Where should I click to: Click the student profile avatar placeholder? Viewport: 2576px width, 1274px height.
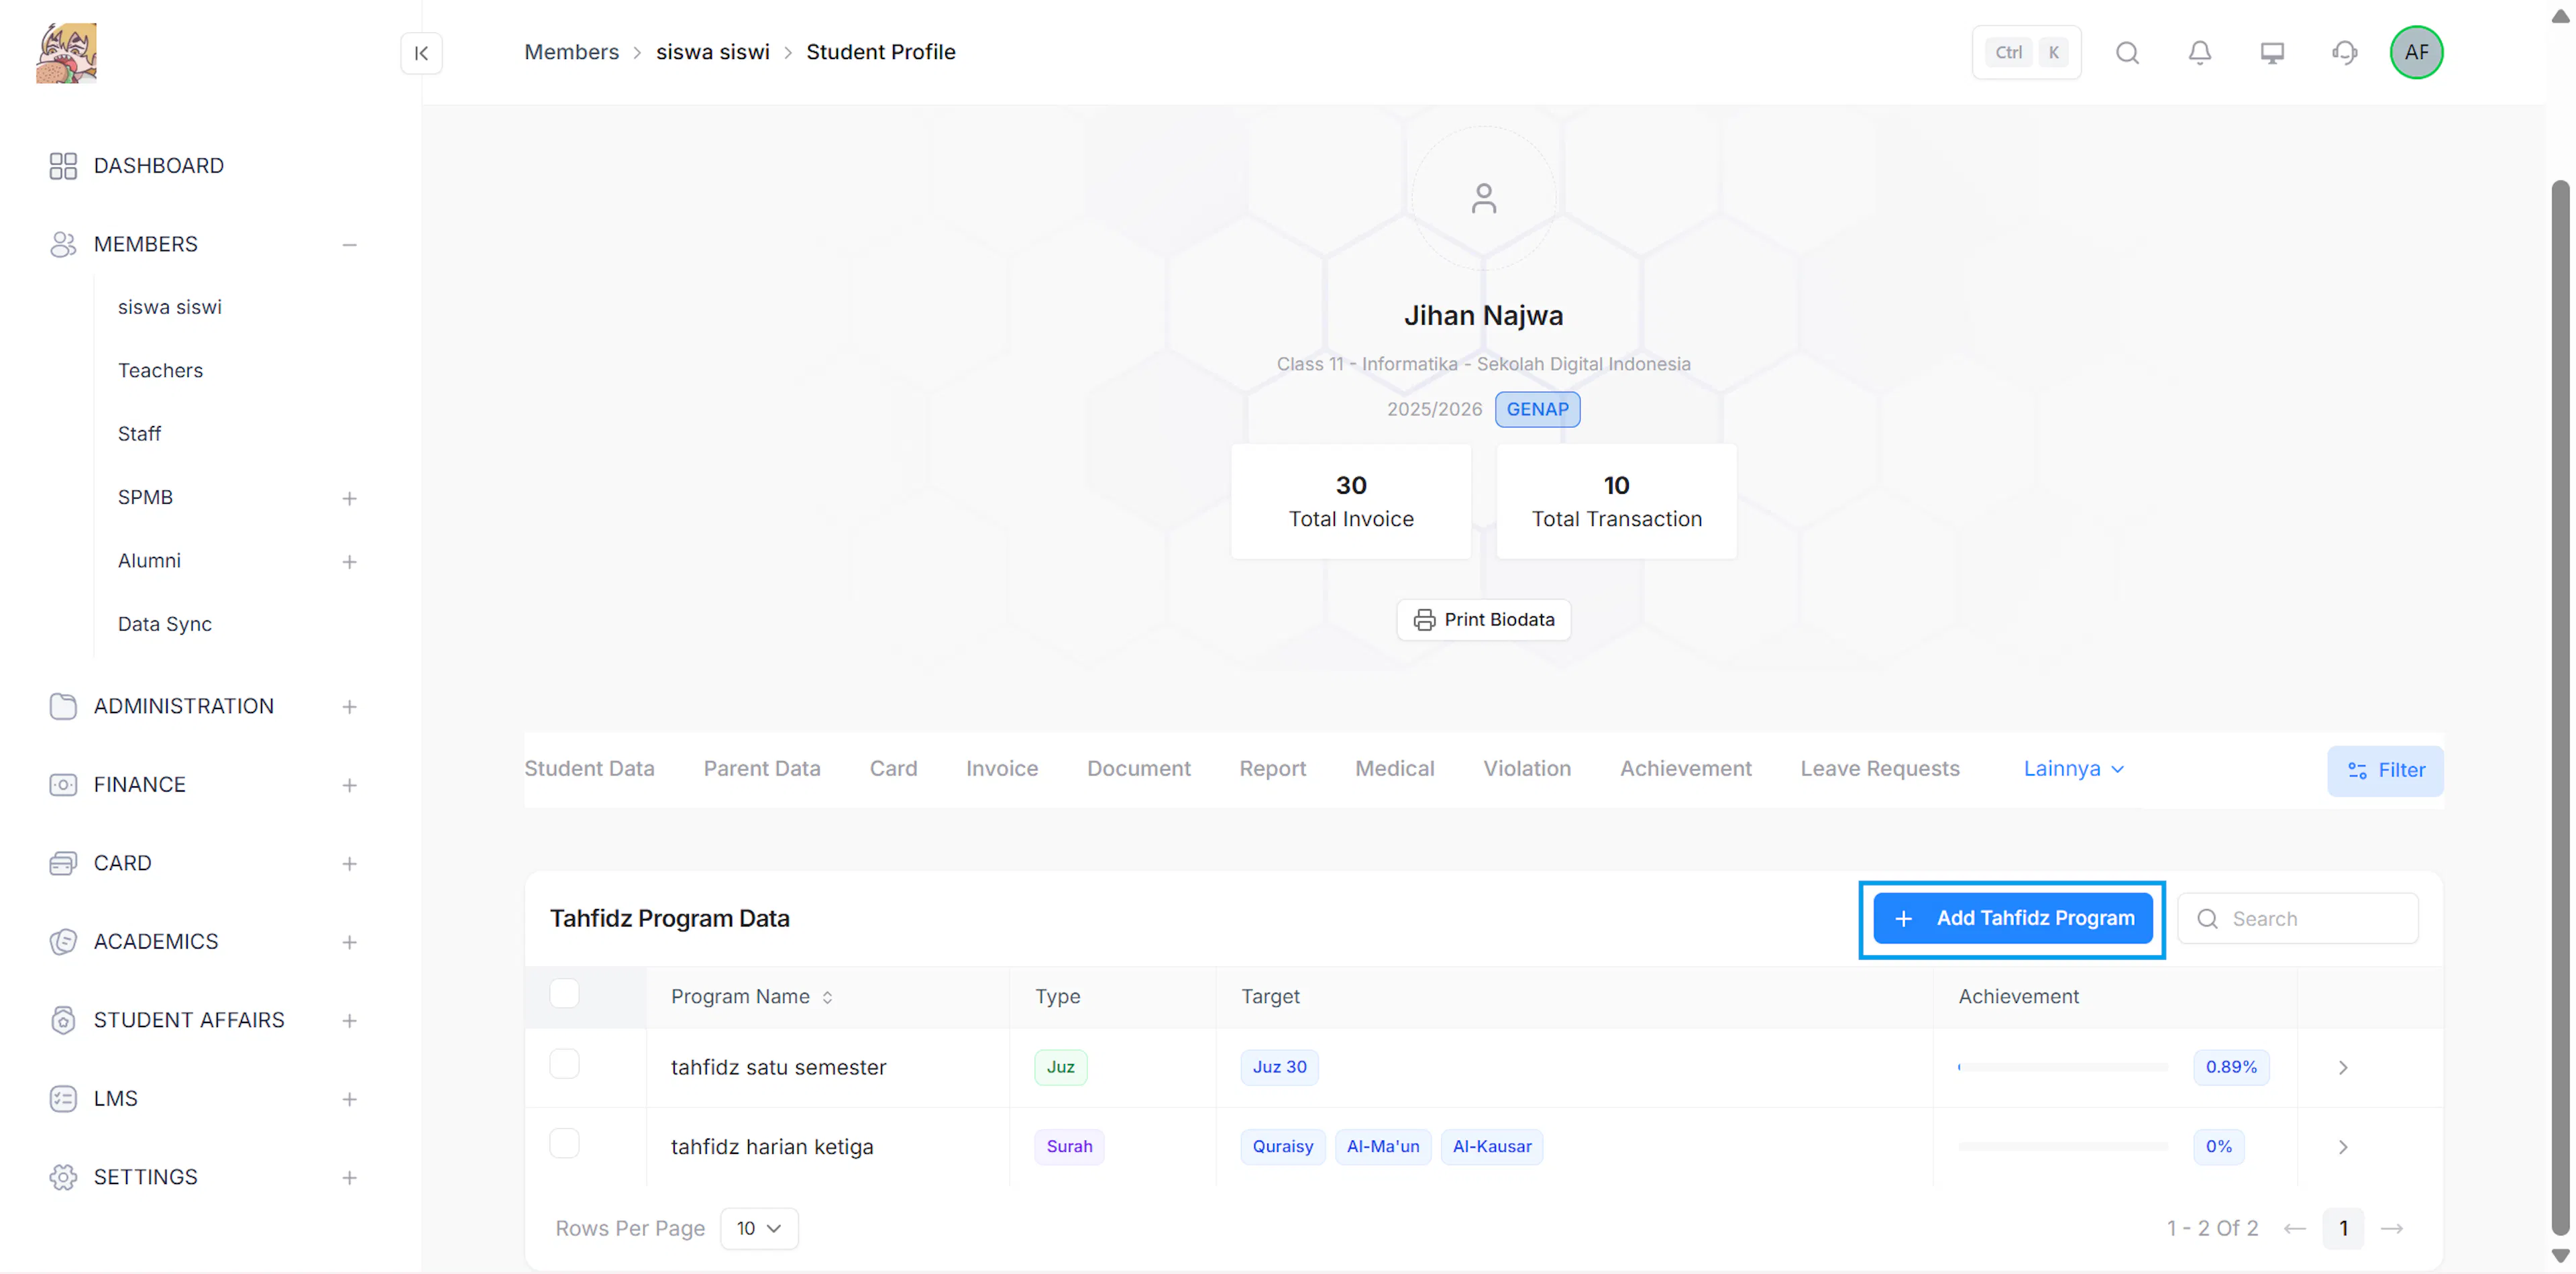tap(1483, 198)
